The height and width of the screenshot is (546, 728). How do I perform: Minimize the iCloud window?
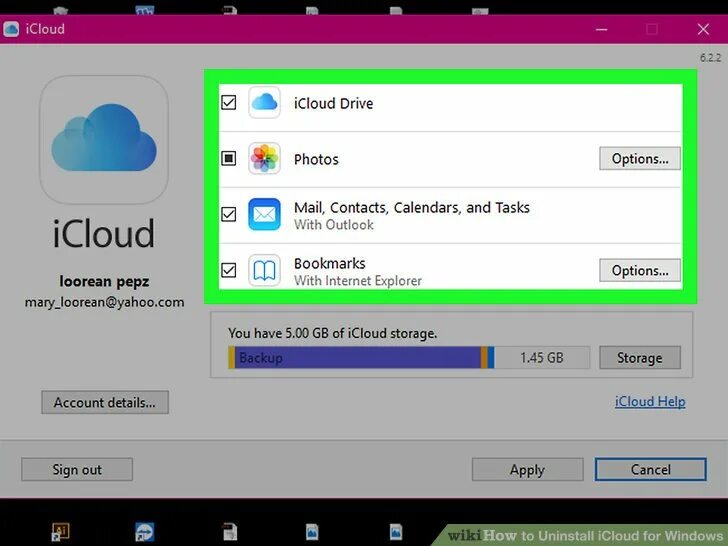click(602, 29)
